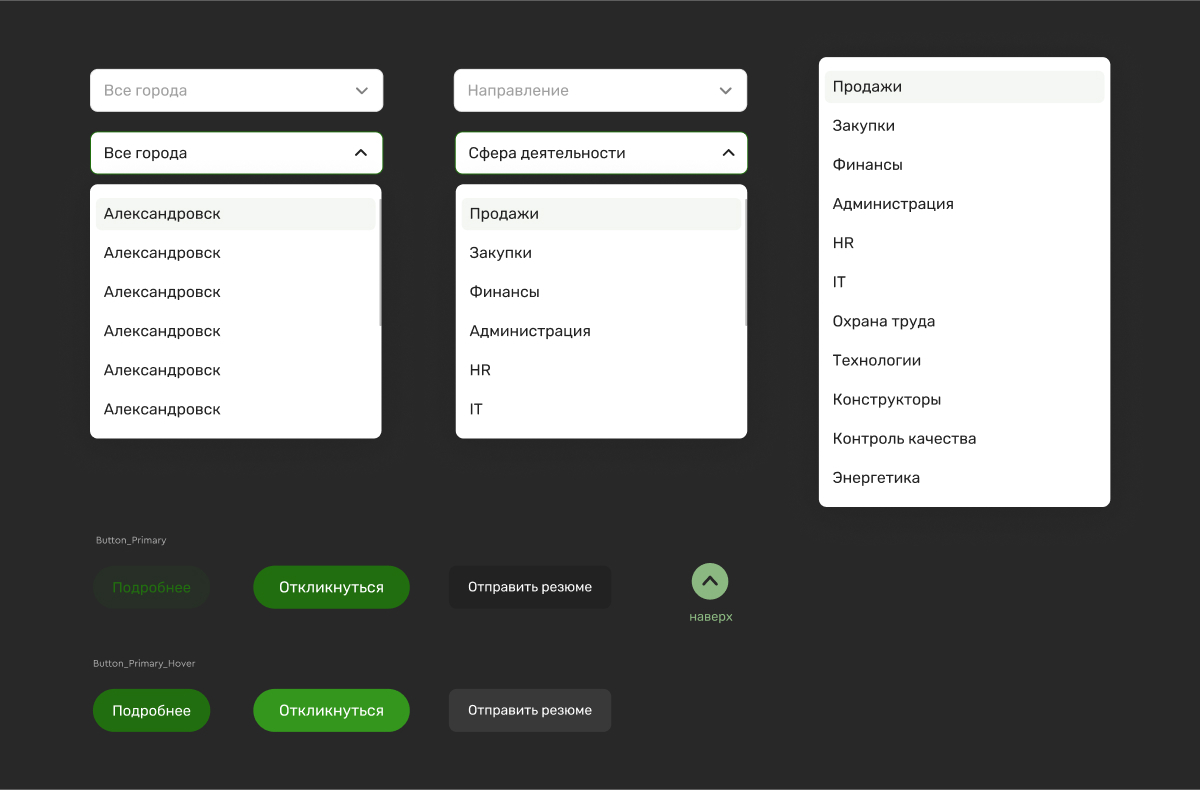Image resolution: width=1200 pixels, height=790 pixels.
Task: Click the scrollbar in 'Сфера деятельности' list
Action: coord(746,260)
